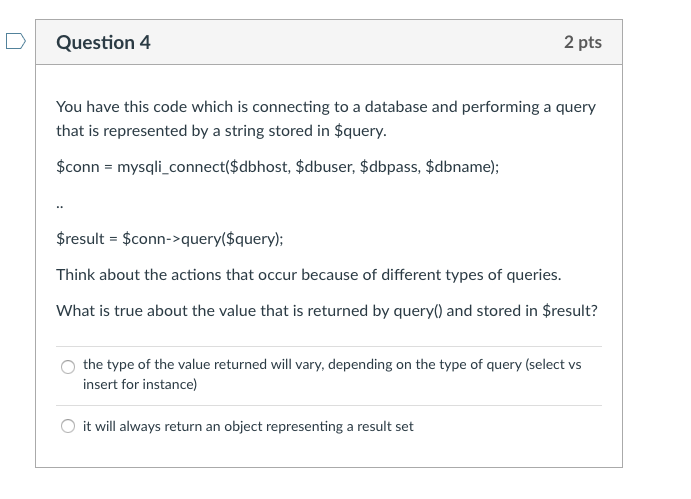Click the phrase "string stored in $query."
This screenshot has height=499, width=691.
[305, 131]
